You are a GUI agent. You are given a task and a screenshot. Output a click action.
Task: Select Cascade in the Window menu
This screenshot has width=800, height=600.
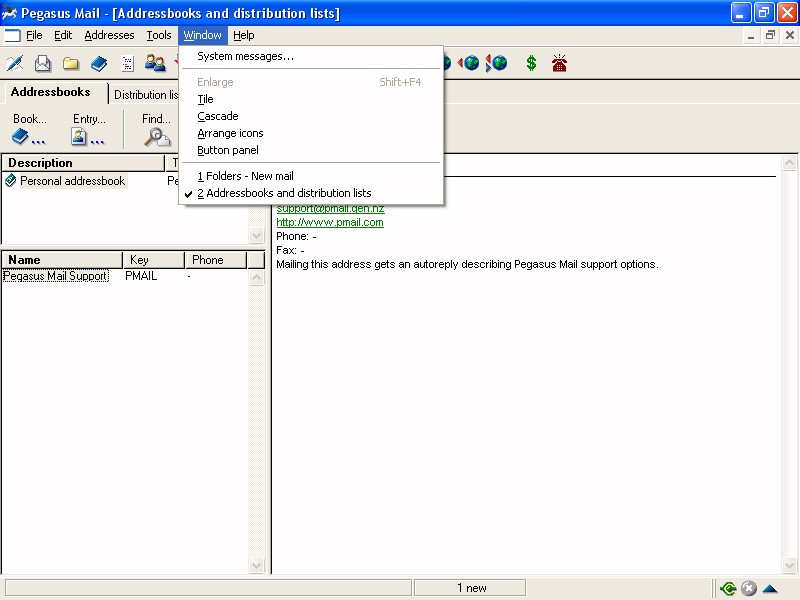311,116
